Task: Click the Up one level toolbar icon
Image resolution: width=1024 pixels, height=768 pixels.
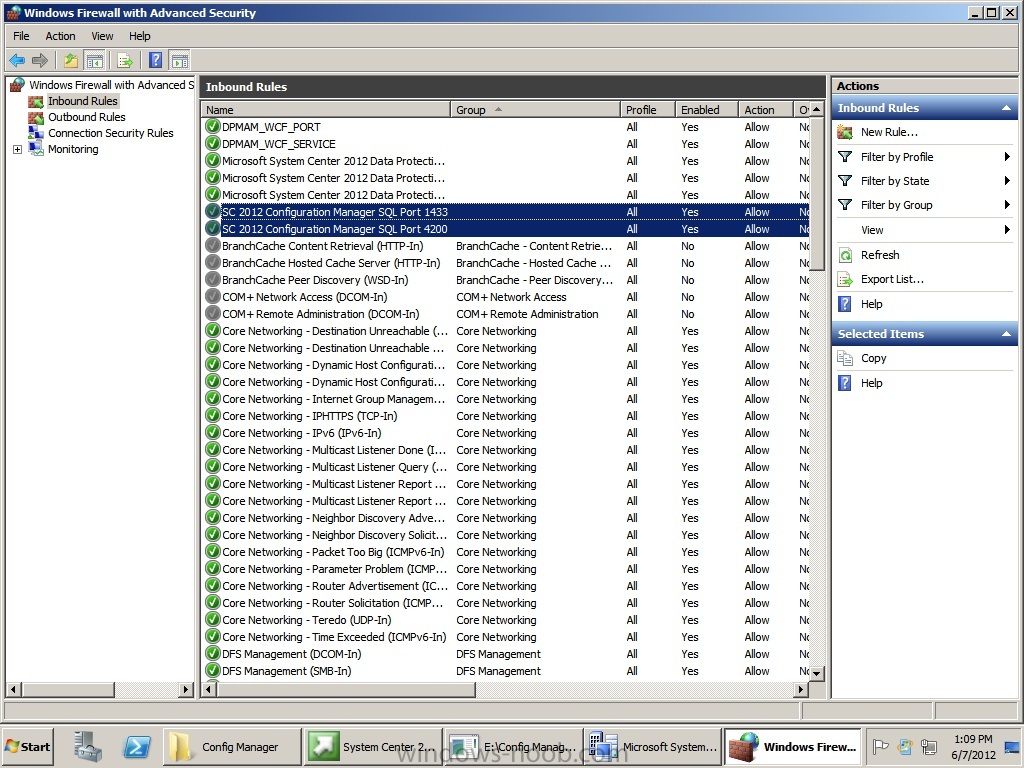Action: point(71,61)
